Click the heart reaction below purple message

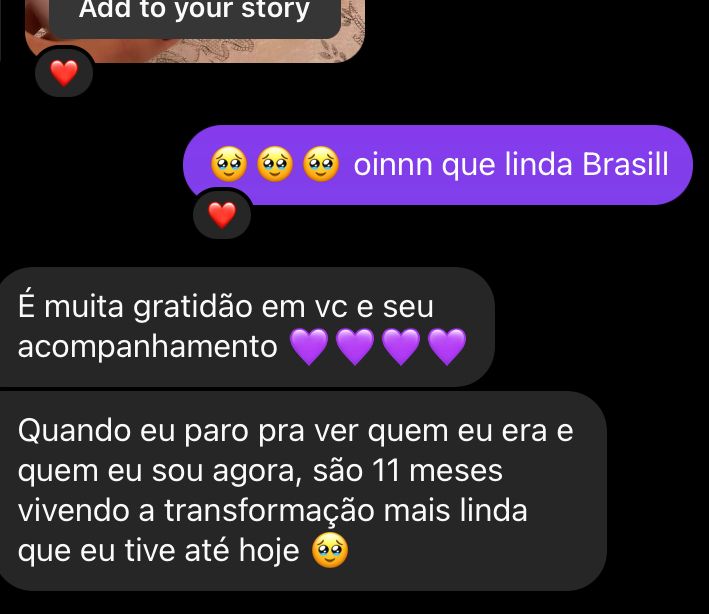222,215
